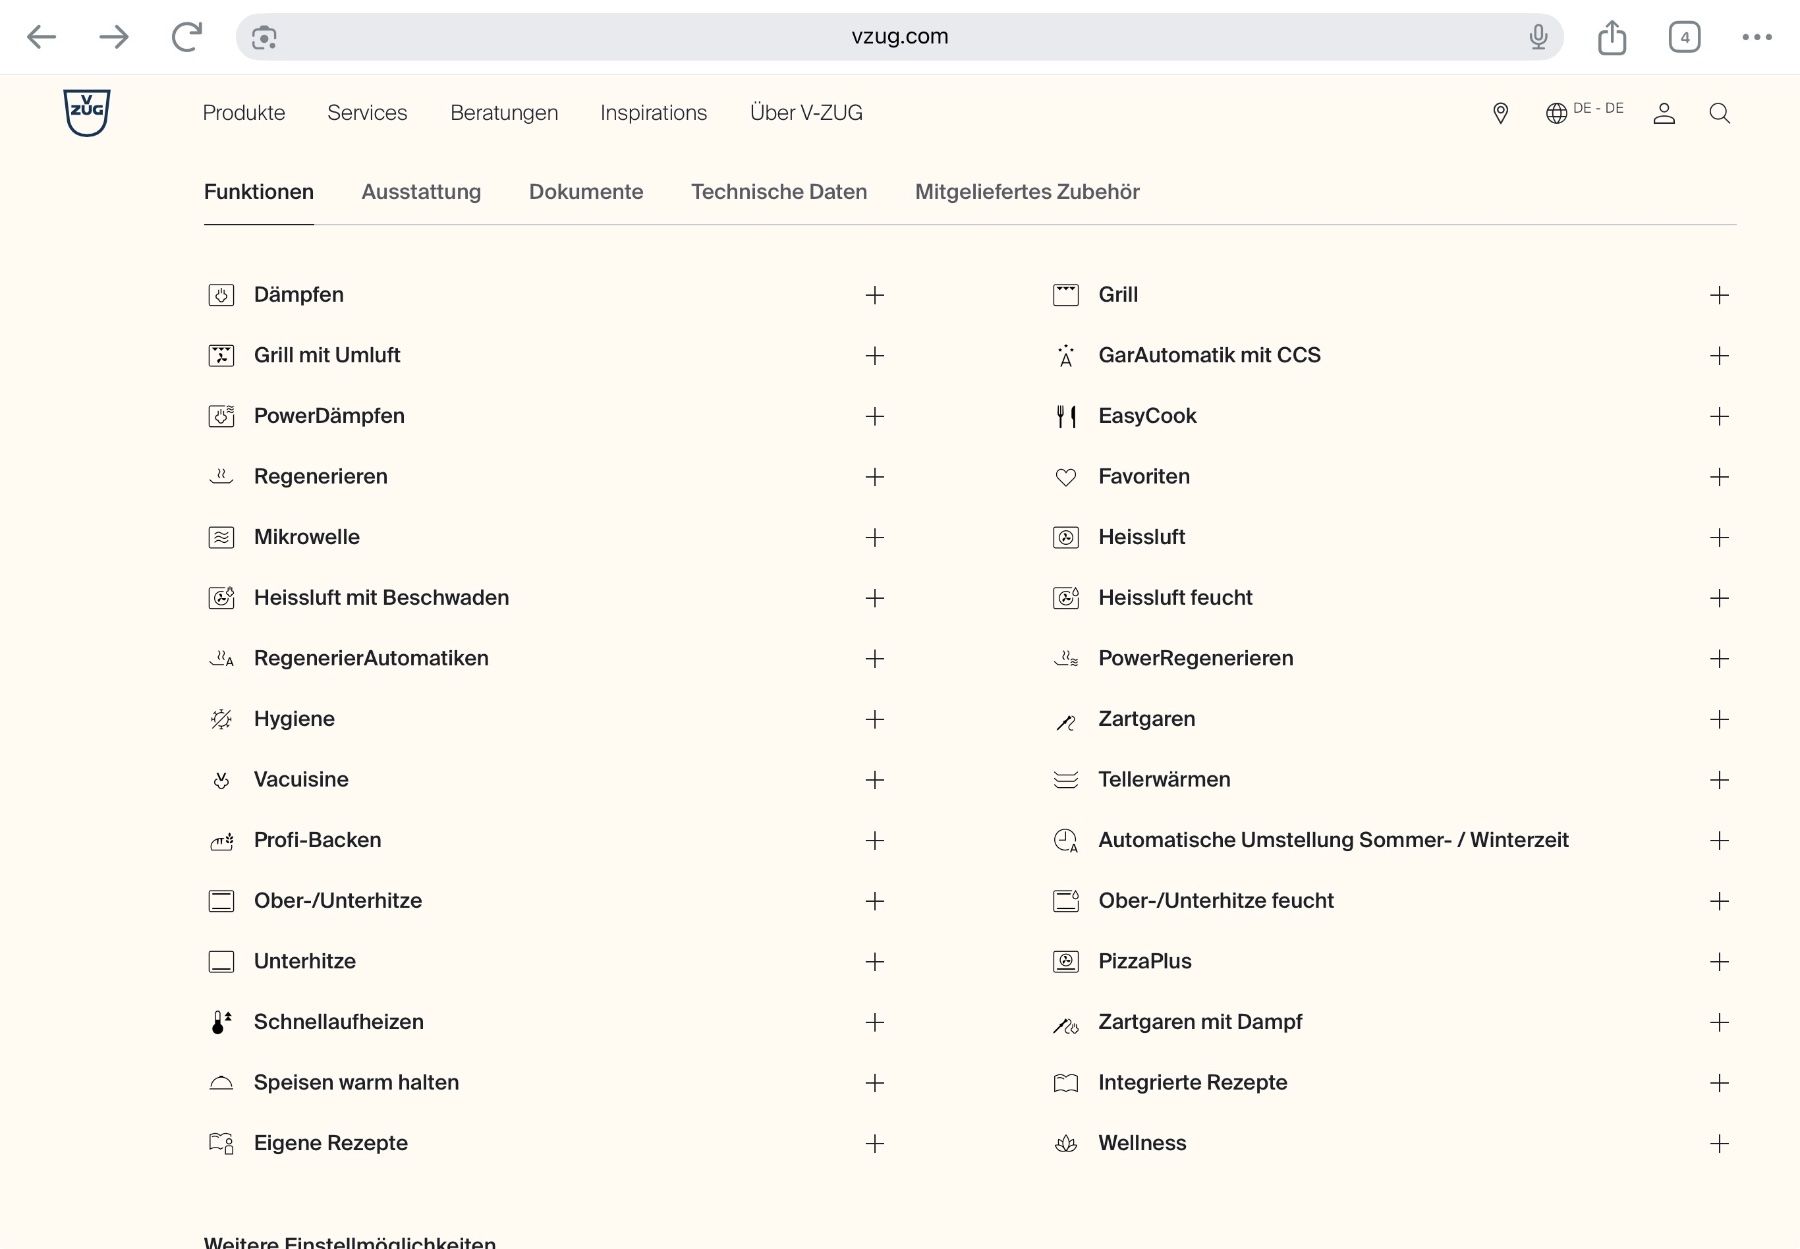Screen dimensions: 1800x1249
Task: Expand the Dämpfen function row
Action: point(875,295)
